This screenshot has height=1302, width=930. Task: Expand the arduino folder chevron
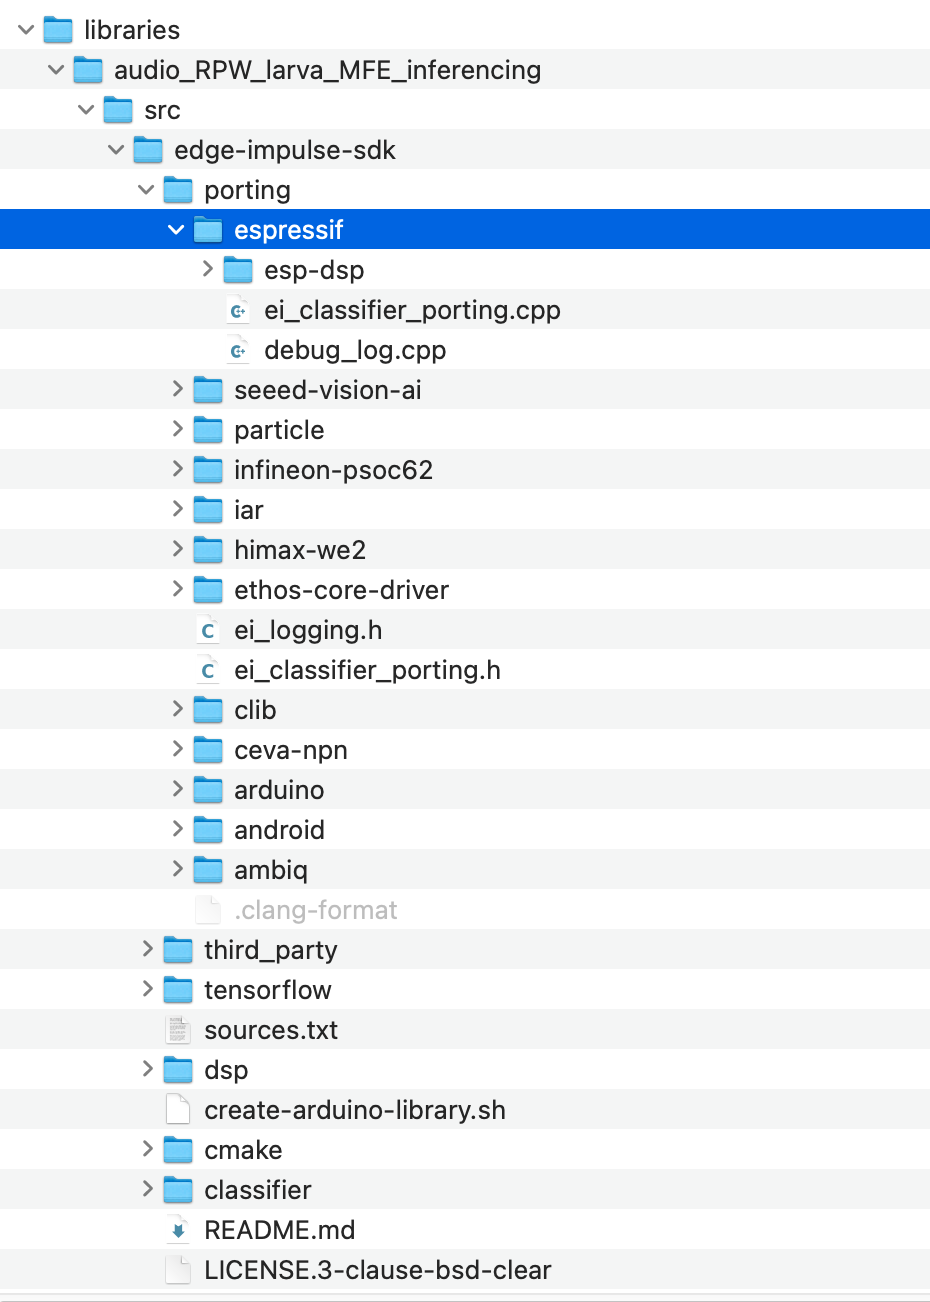(177, 789)
